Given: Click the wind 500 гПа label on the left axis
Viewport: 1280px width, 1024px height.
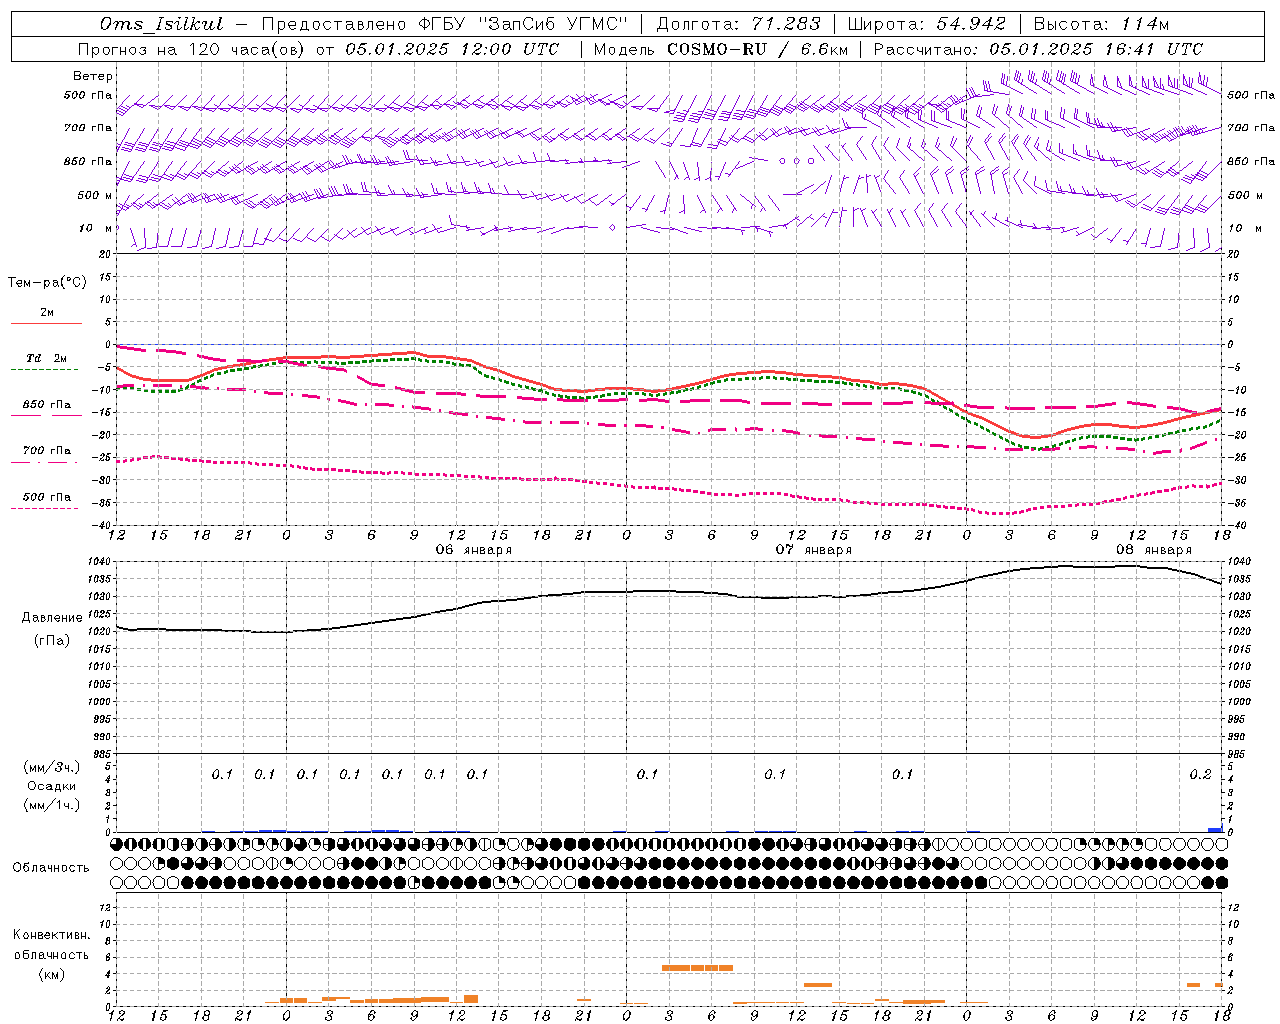Looking at the screenshot, I should [88, 96].
